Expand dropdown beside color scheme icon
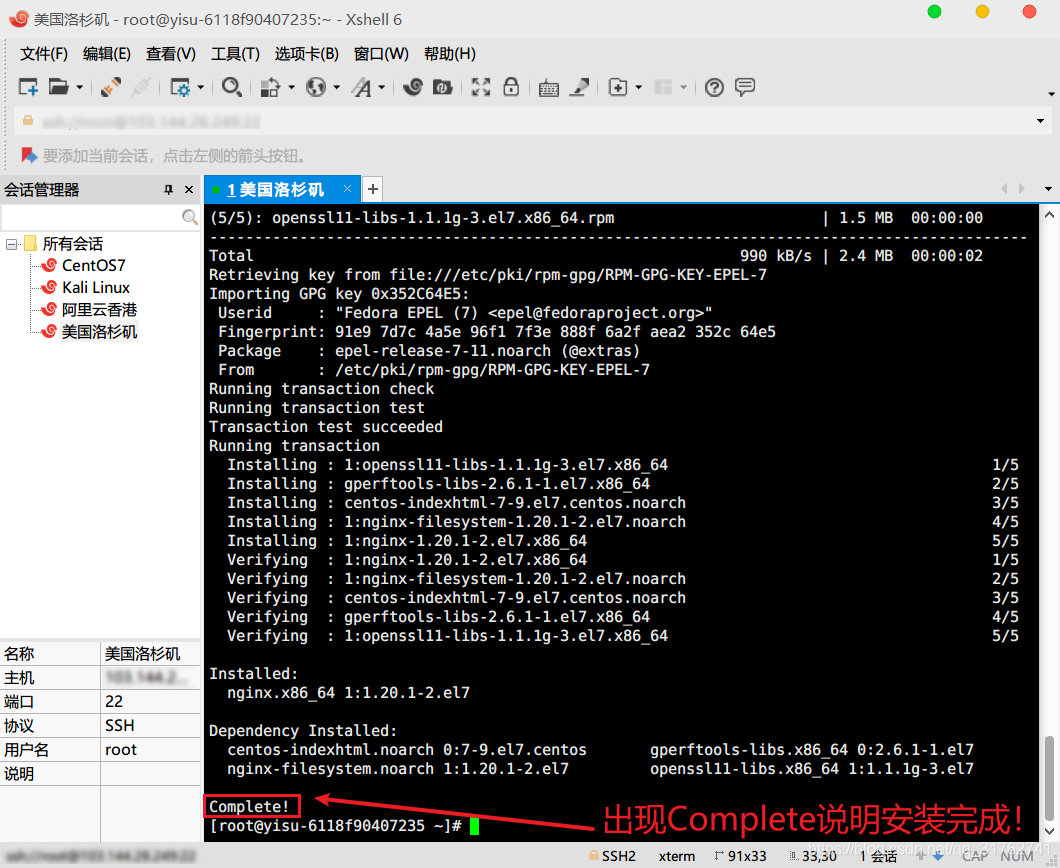Viewport: 1060px width, 868px height. 291,87
